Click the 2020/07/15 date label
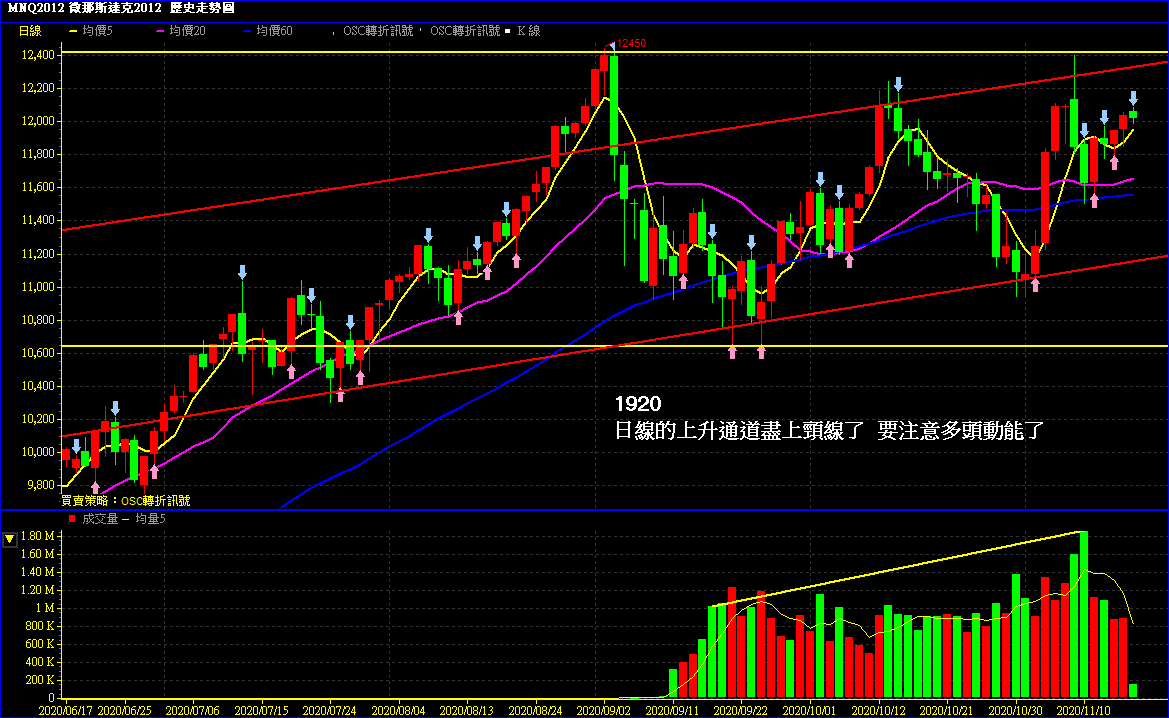This screenshot has height=718, width=1169. (x=262, y=711)
